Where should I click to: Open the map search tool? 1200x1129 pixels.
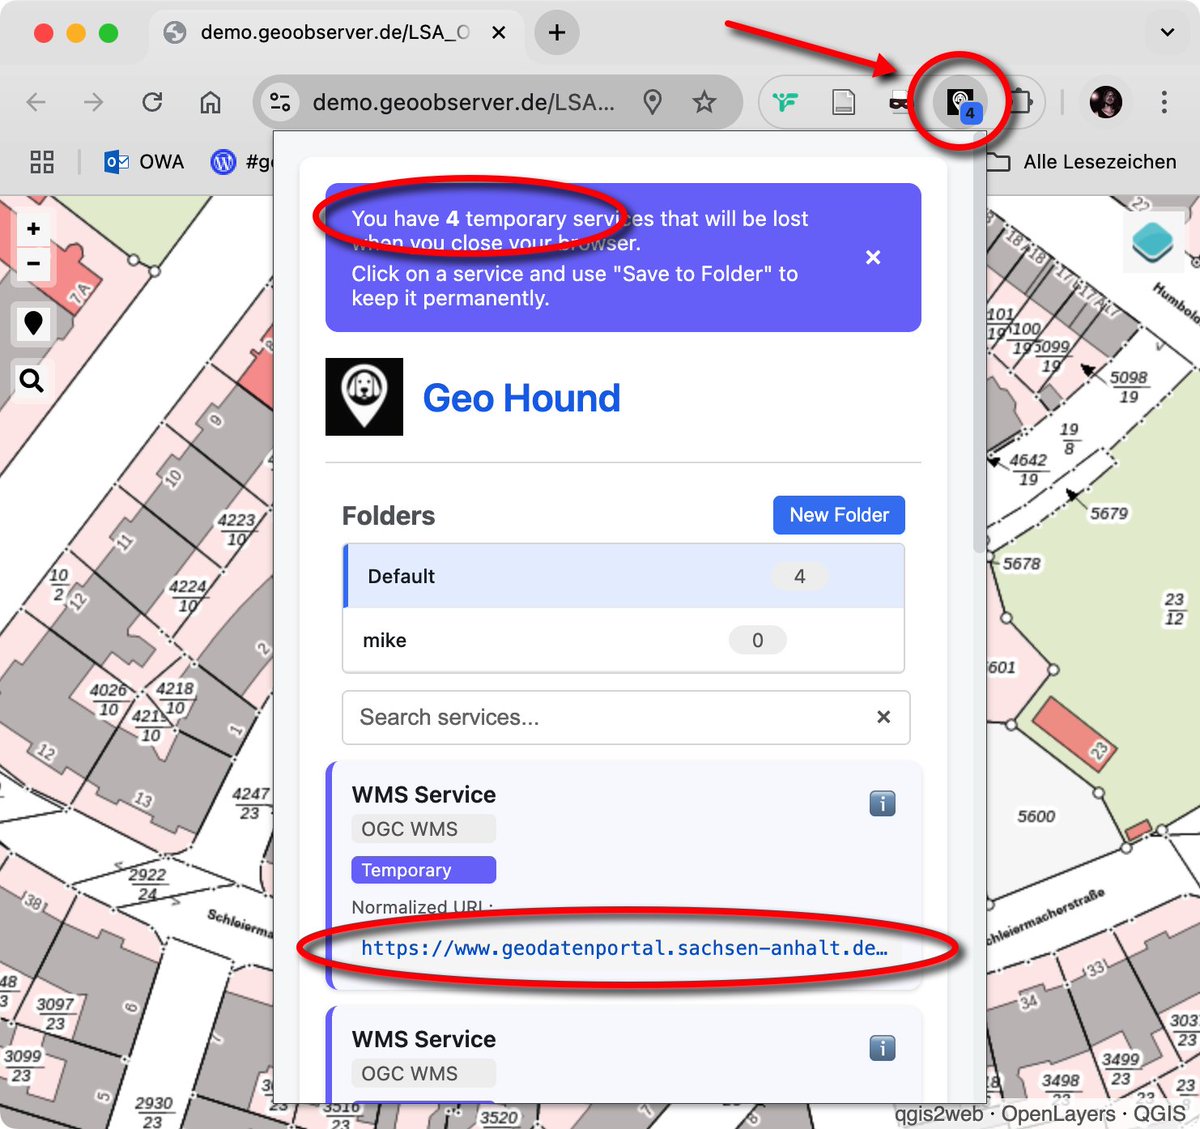(x=32, y=380)
